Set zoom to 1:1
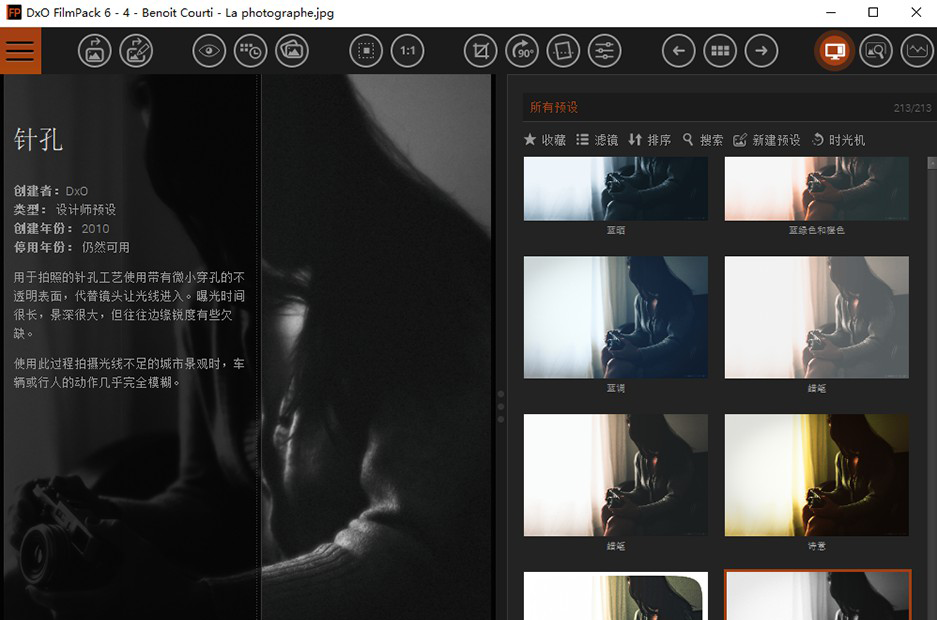This screenshot has width=937, height=620. coord(407,51)
